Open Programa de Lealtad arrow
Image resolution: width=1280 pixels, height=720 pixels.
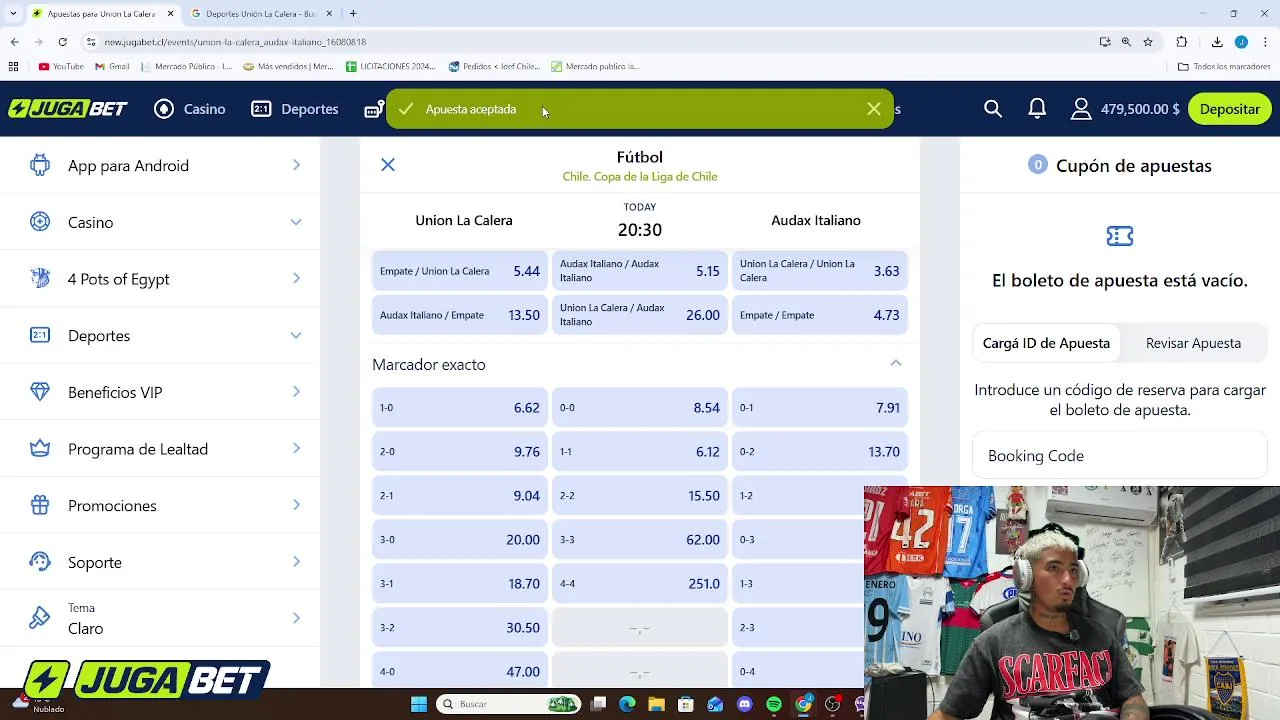(296, 449)
